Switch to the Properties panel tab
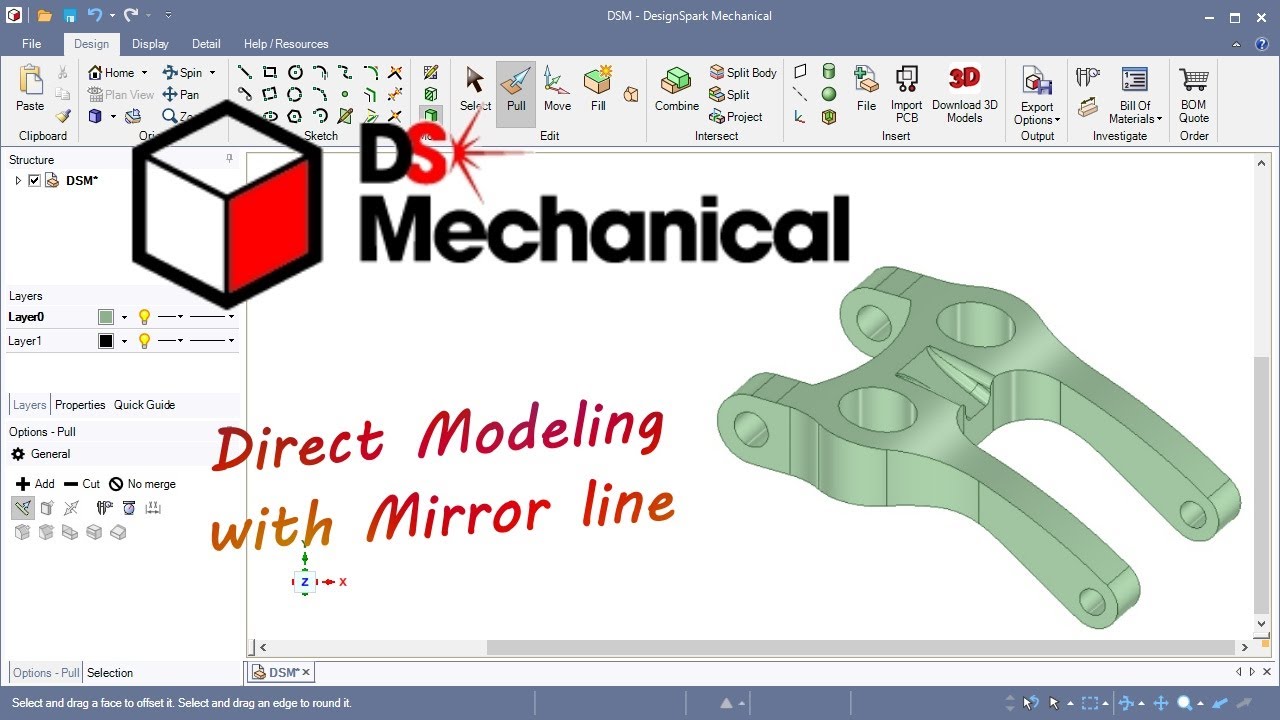1280x720 pixels. point(80,405)
